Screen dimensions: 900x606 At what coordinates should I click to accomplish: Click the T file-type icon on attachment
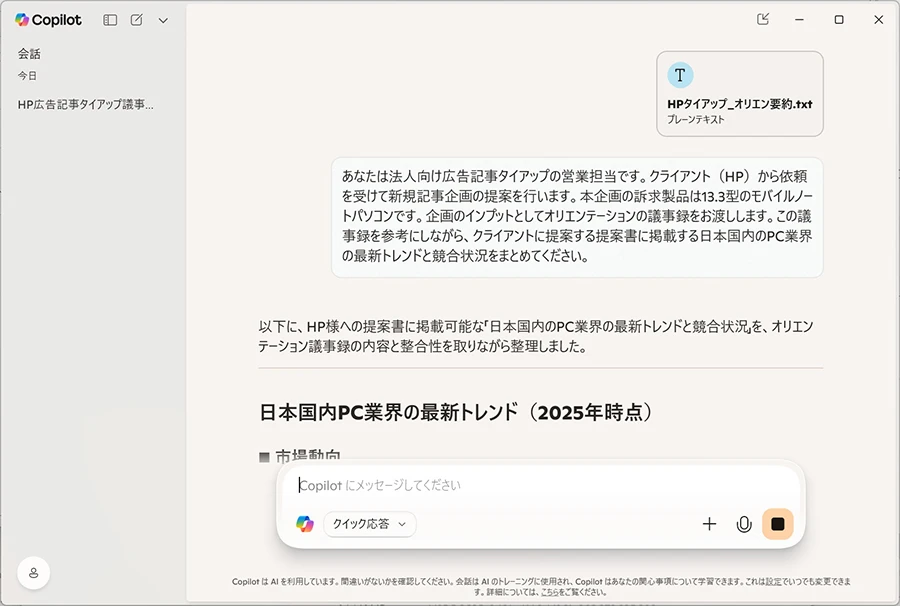(680, 75)
